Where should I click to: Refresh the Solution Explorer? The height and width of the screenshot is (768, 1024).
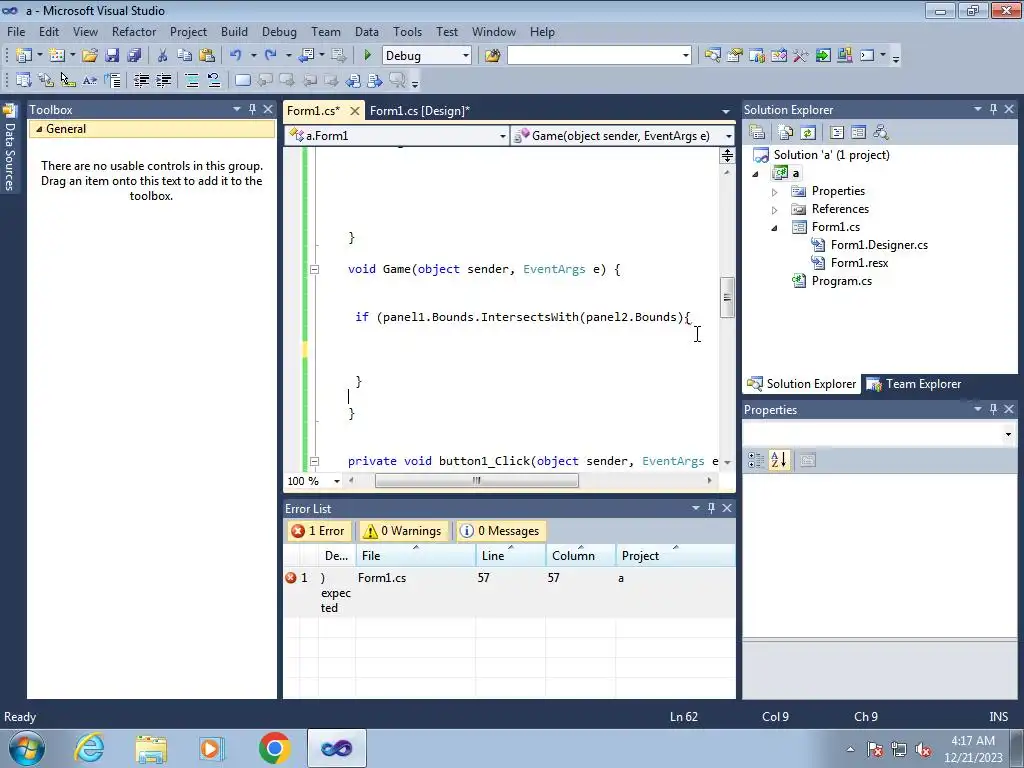coord(808,133)
